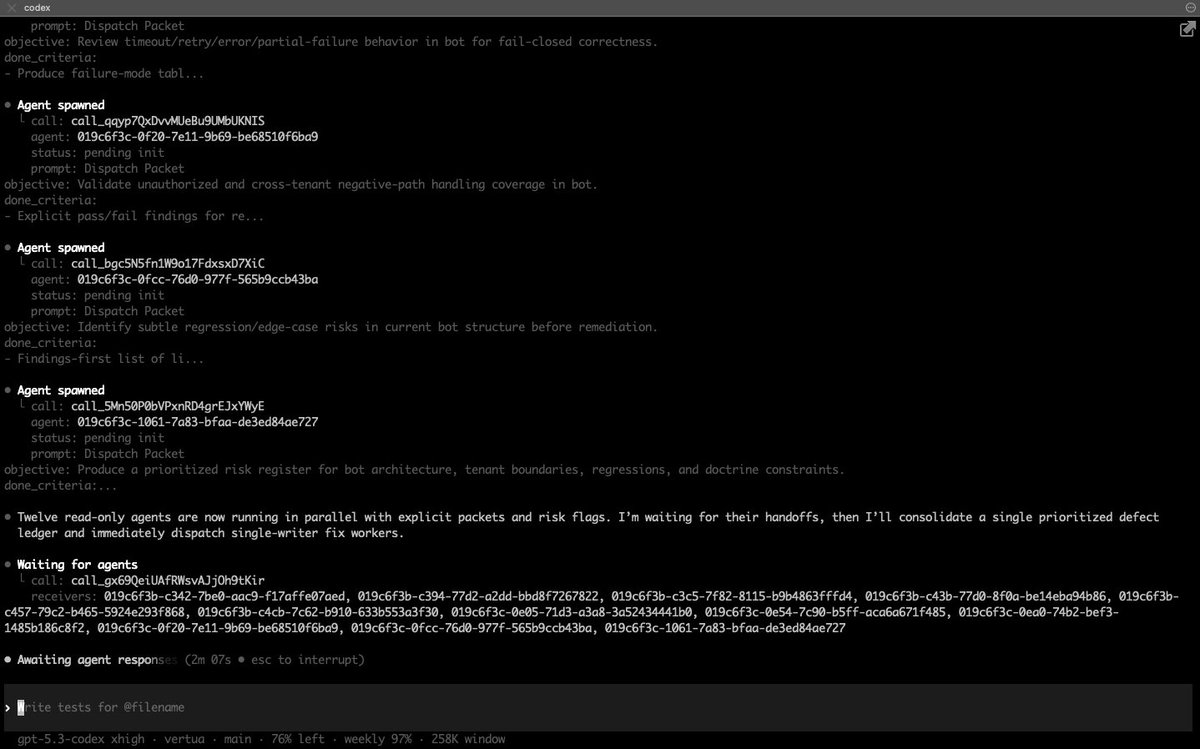Click receiver ID 019c6f3c-0e05-71d3-a3a8-3a52434441b0
Screen dimensions: 1200x749
[571, 613]
